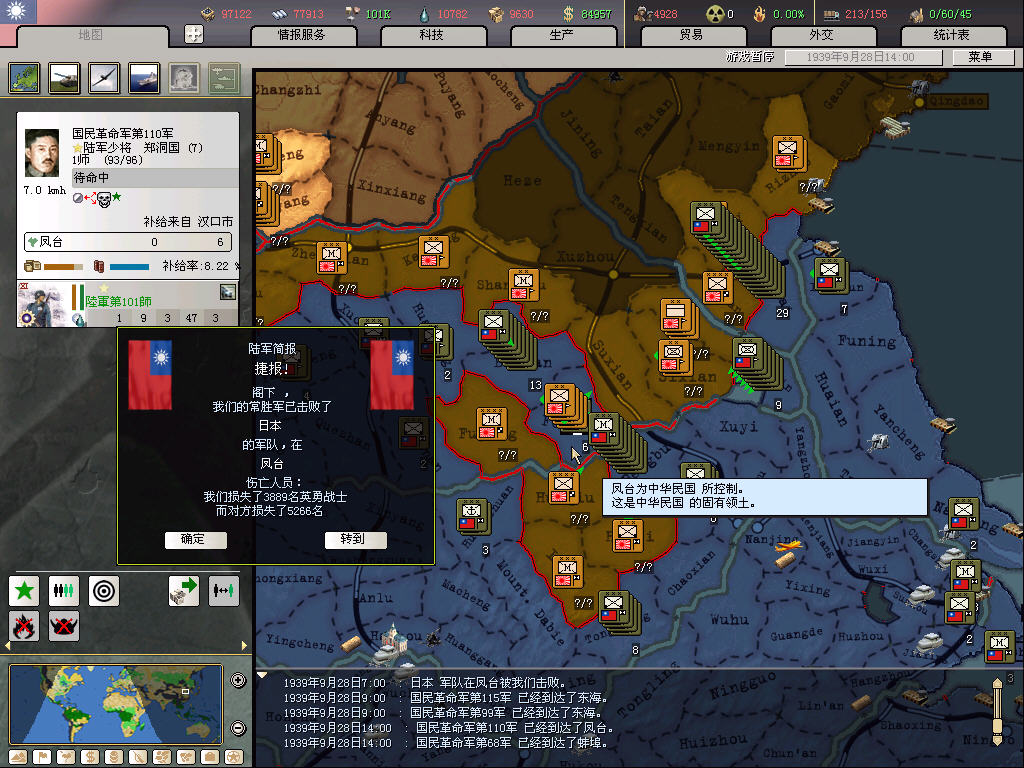Viewport: 1024px width, 768px height.
Task: Click log entry 国民革命军第110军 已经到达了凤台
Action: tap(448, 728)
